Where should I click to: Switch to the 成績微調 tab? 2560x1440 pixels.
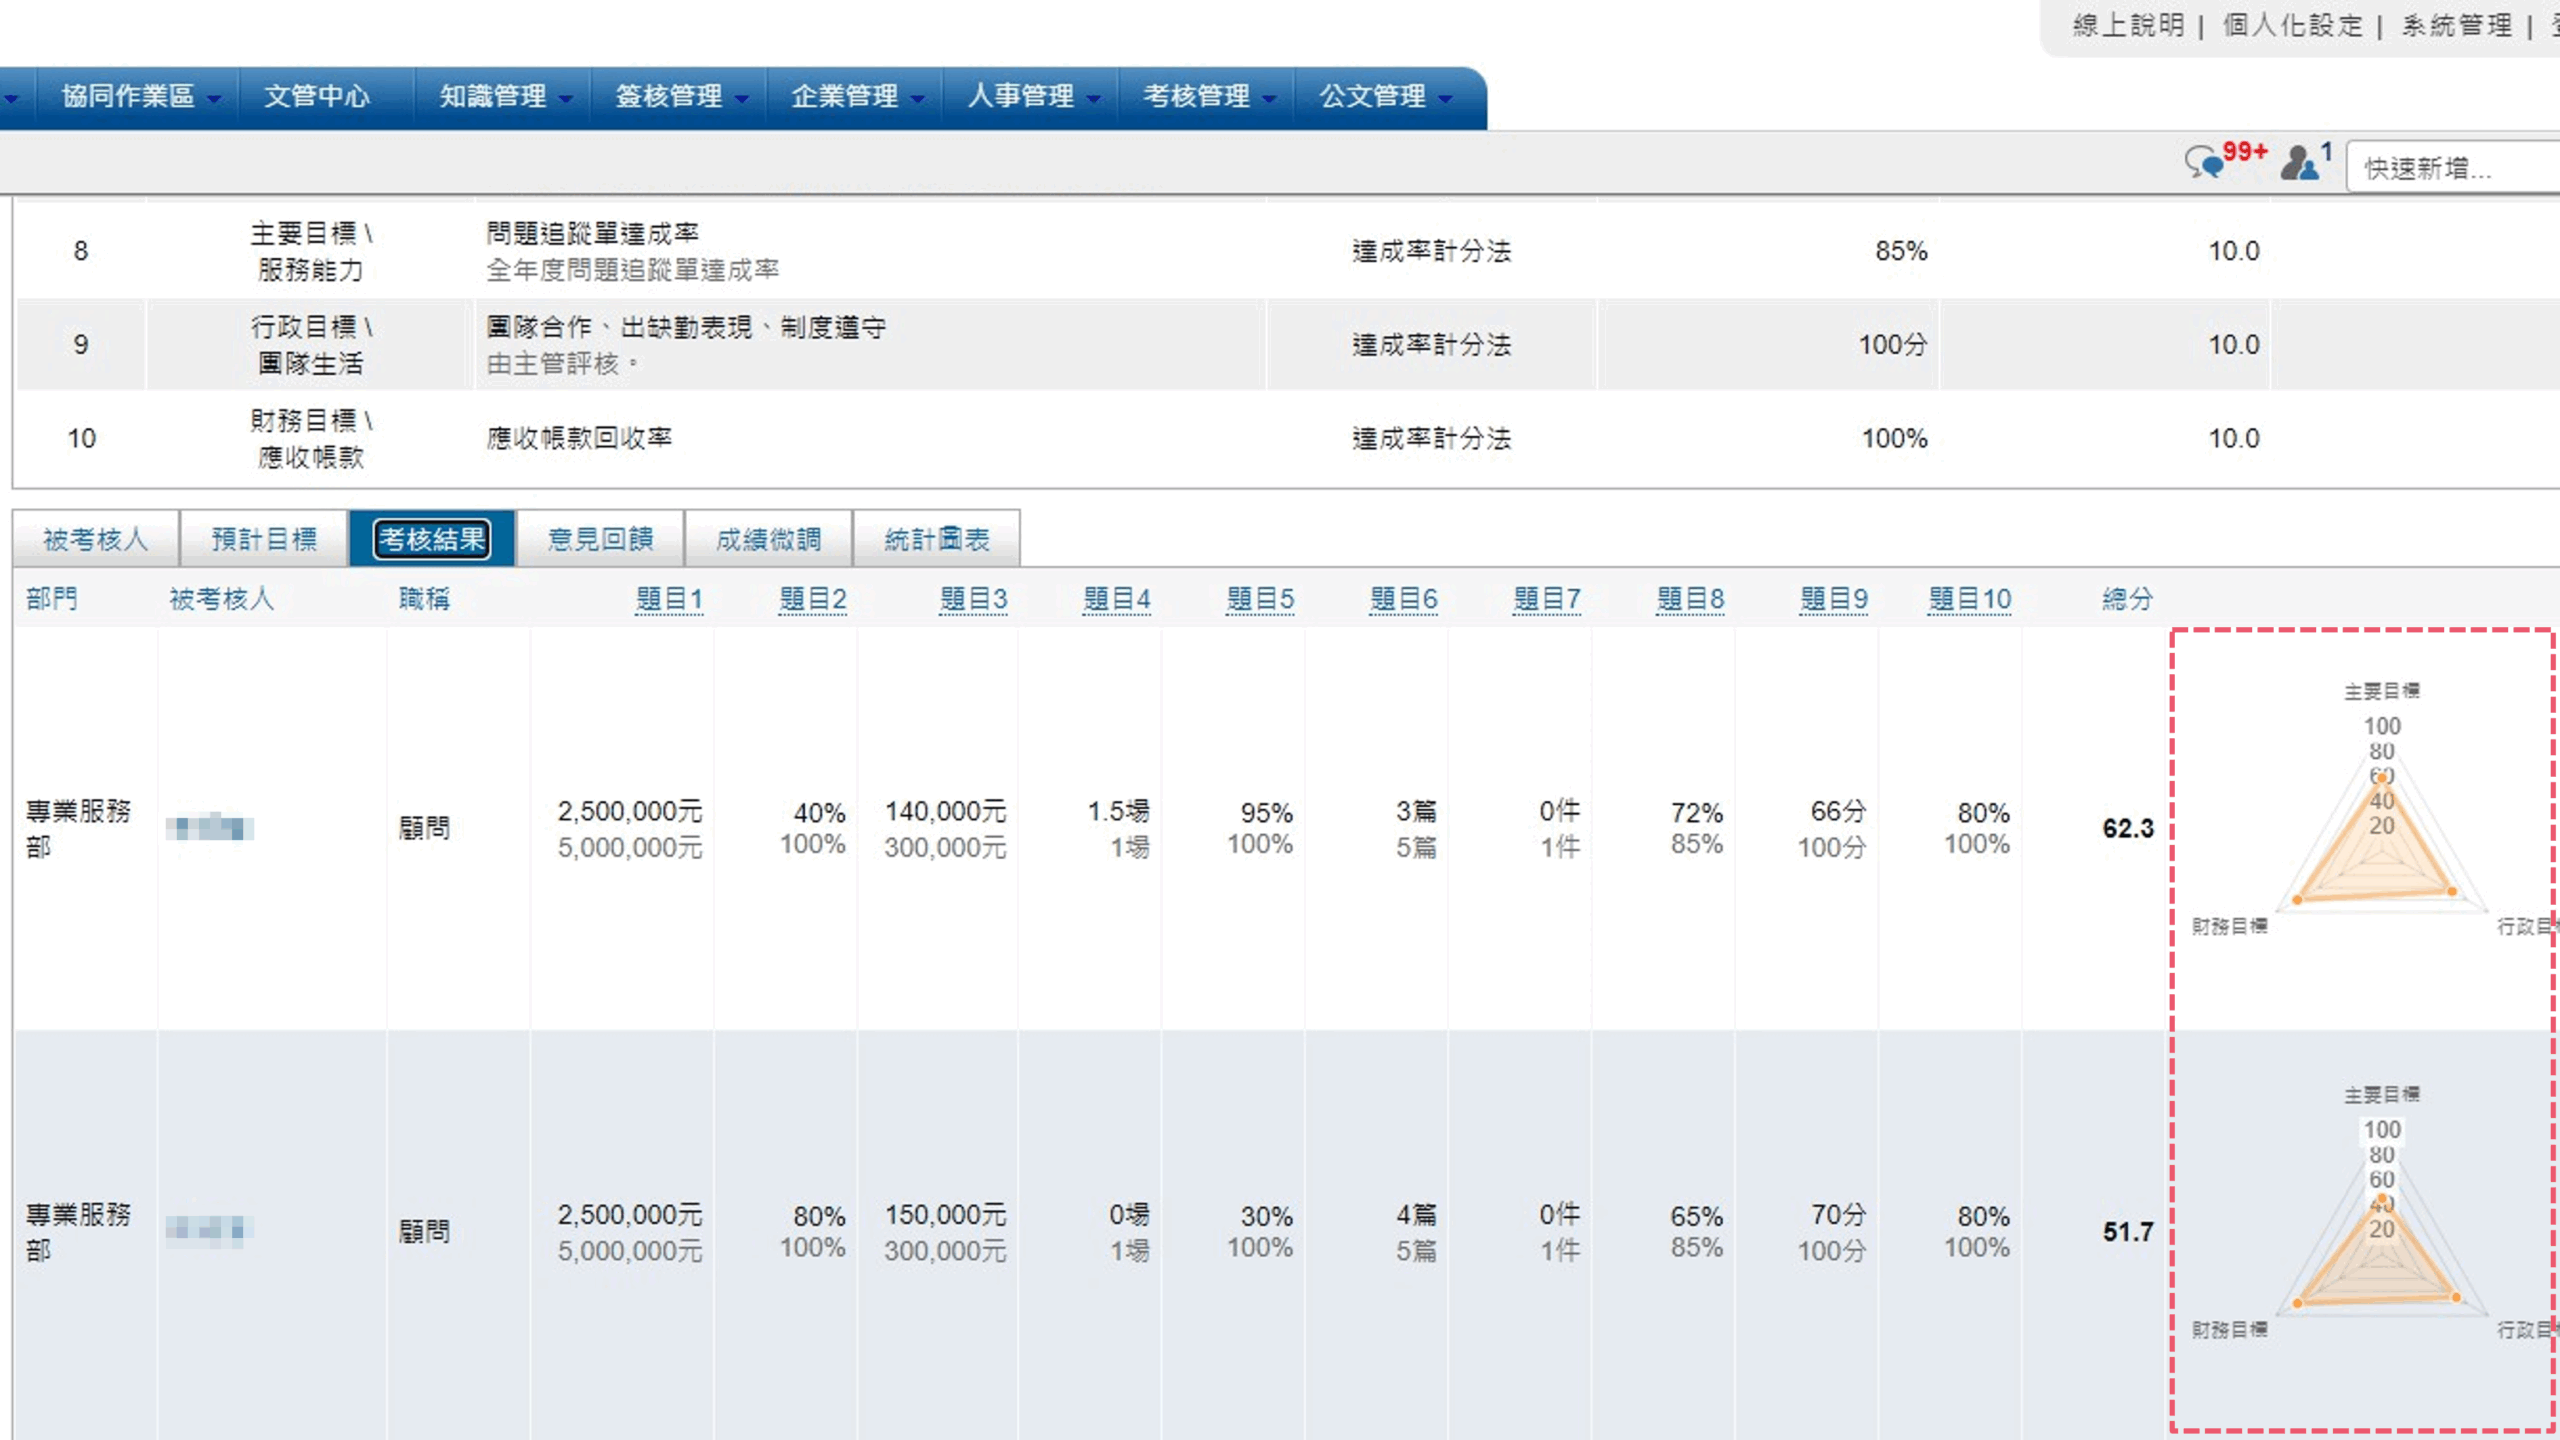pos(768,540)
